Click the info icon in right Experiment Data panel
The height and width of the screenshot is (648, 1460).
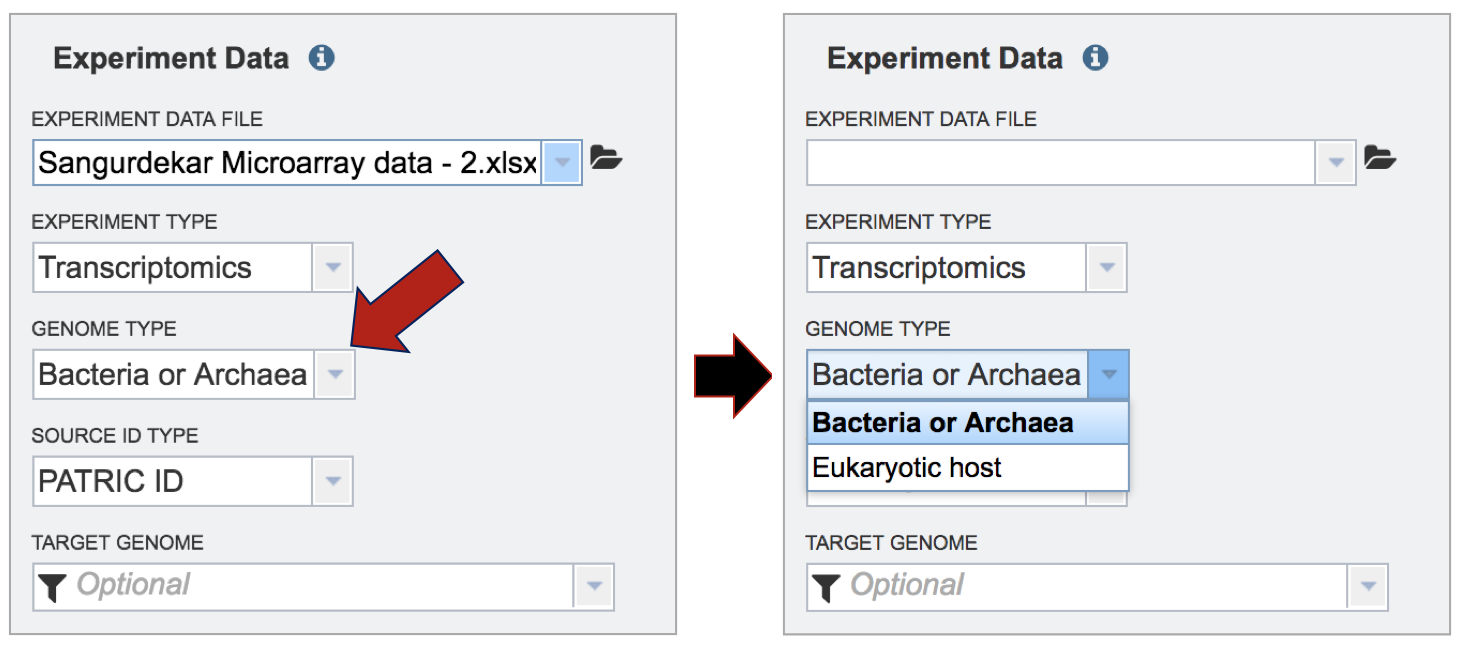[1095, 58]
